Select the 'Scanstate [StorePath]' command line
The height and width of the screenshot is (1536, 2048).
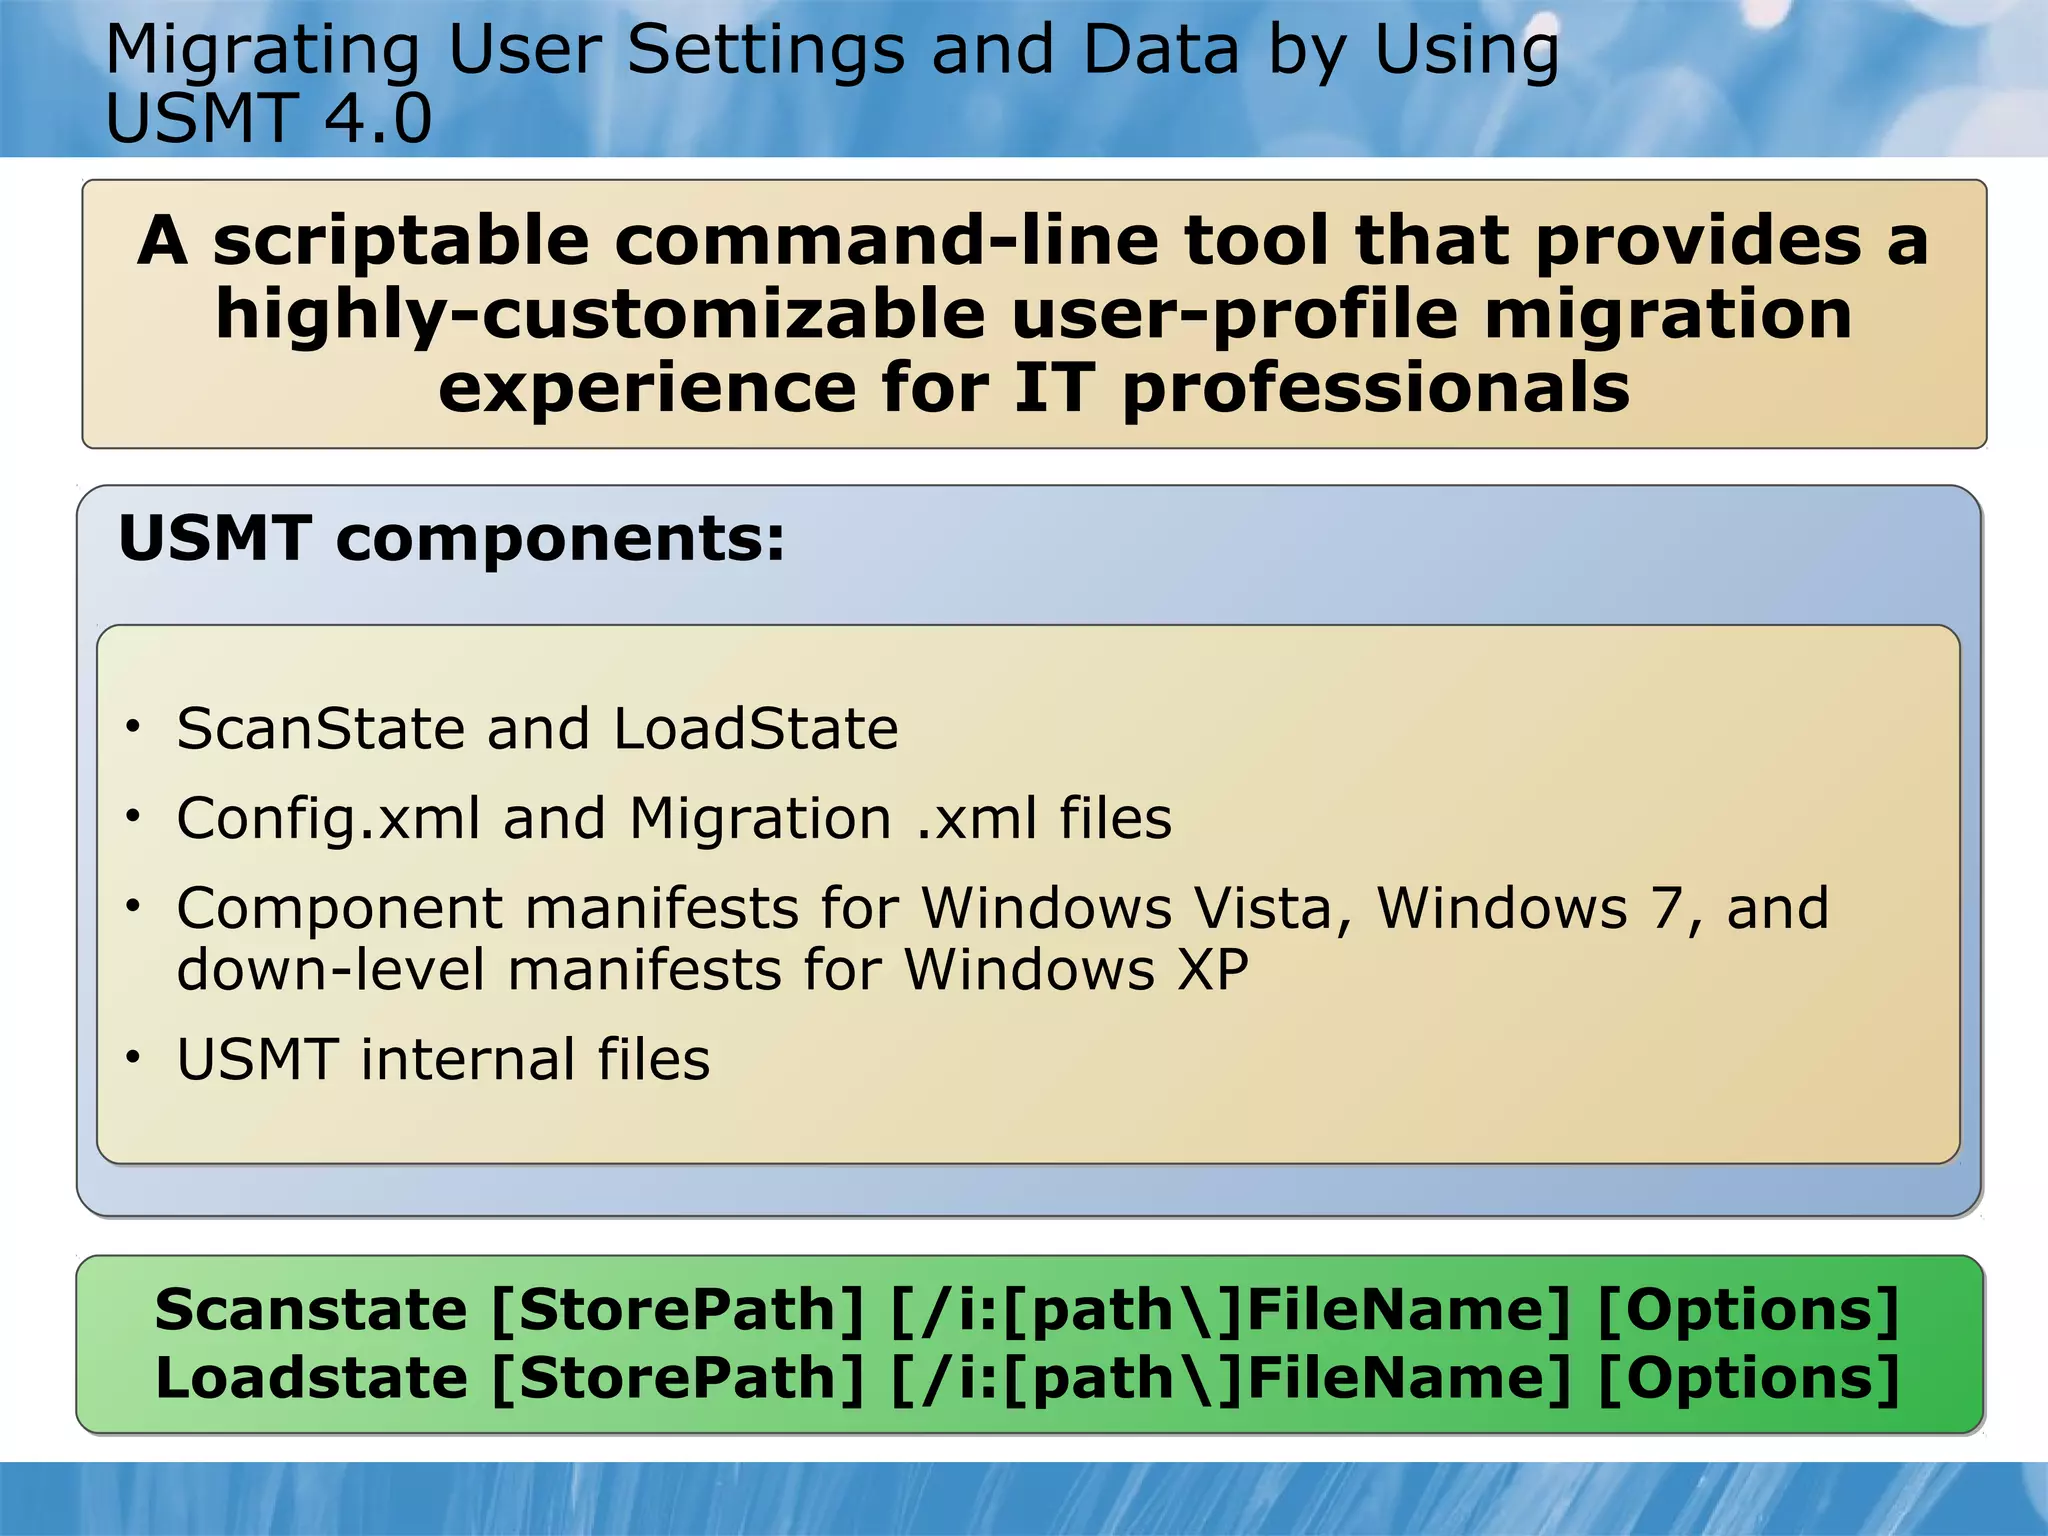(x=1027, y=1310)
